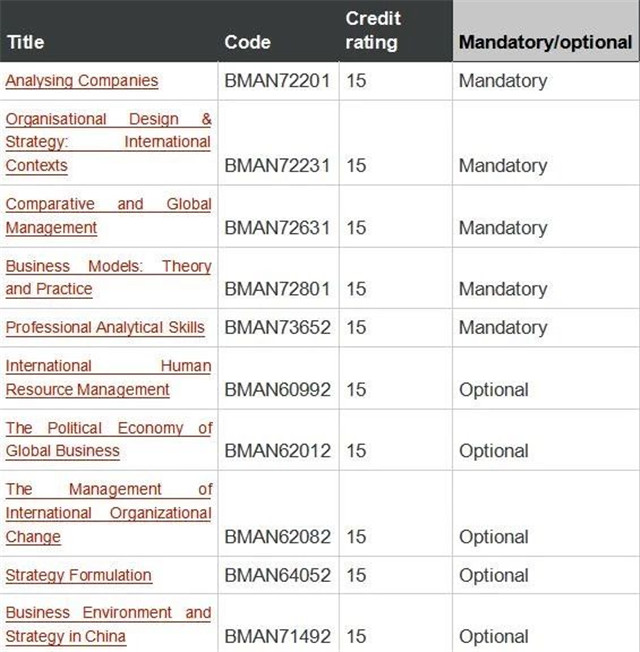
Task: Open Management of International Organizational Change link
Action: click(x=108, y=513)
